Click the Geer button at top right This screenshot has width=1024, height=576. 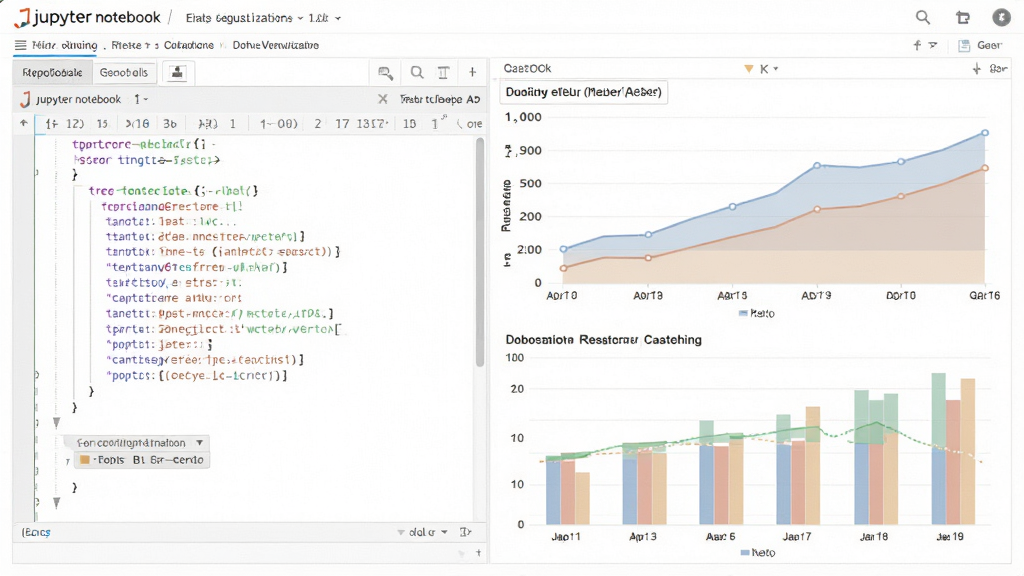(x=989, y=45)
